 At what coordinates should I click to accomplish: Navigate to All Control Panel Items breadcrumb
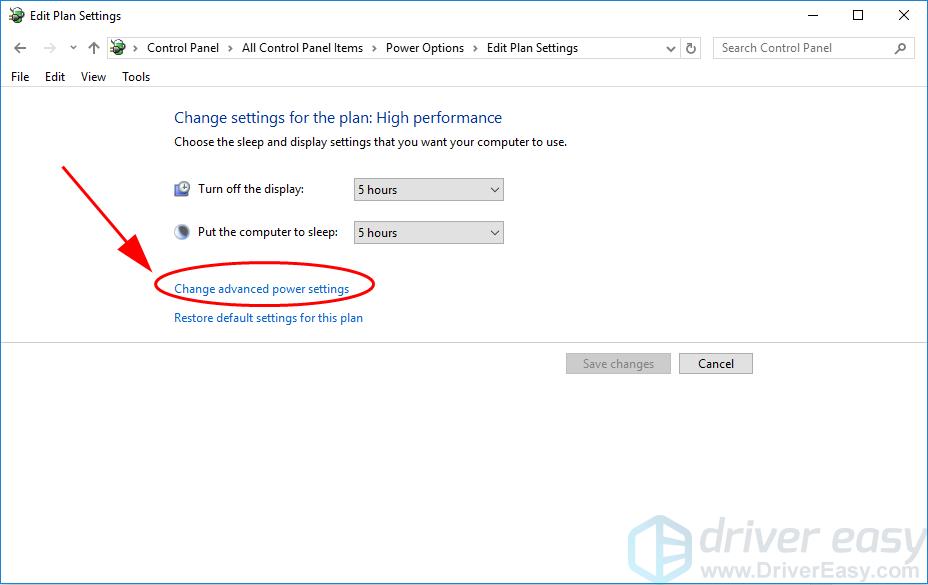pyautogui.click(x=302, y=48)
